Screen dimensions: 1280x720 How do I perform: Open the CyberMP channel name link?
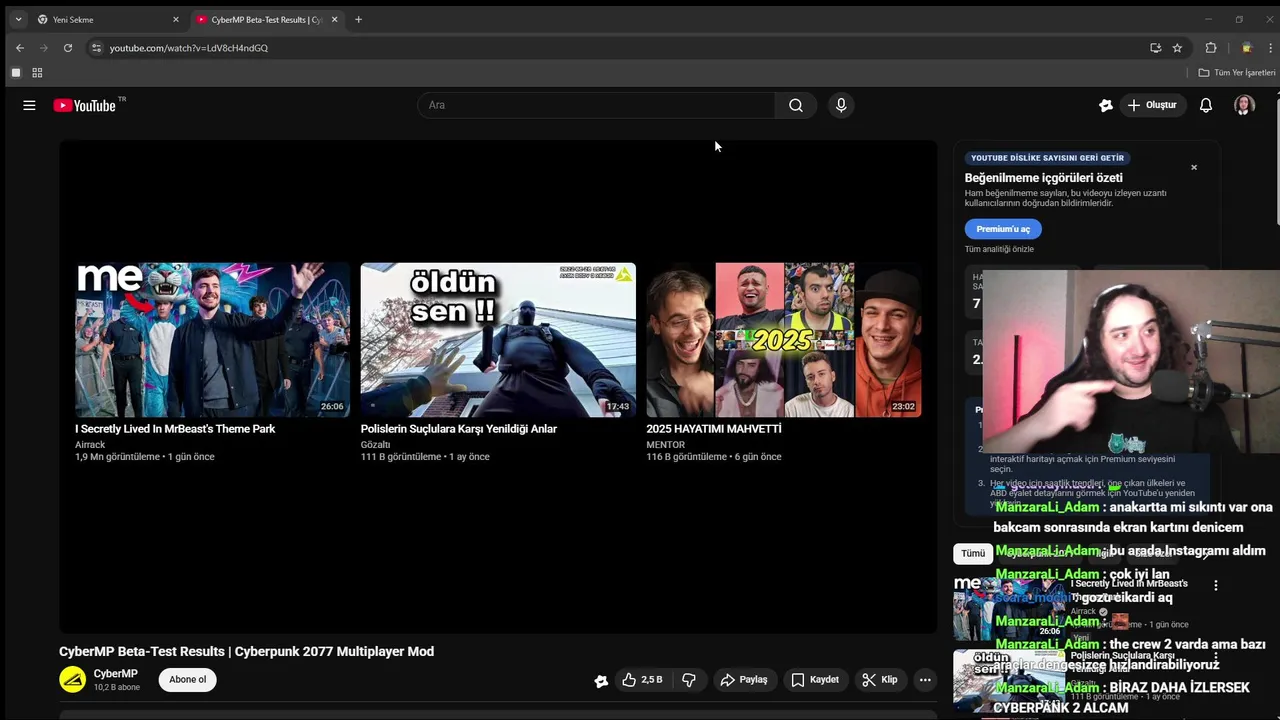pos(116,674)
